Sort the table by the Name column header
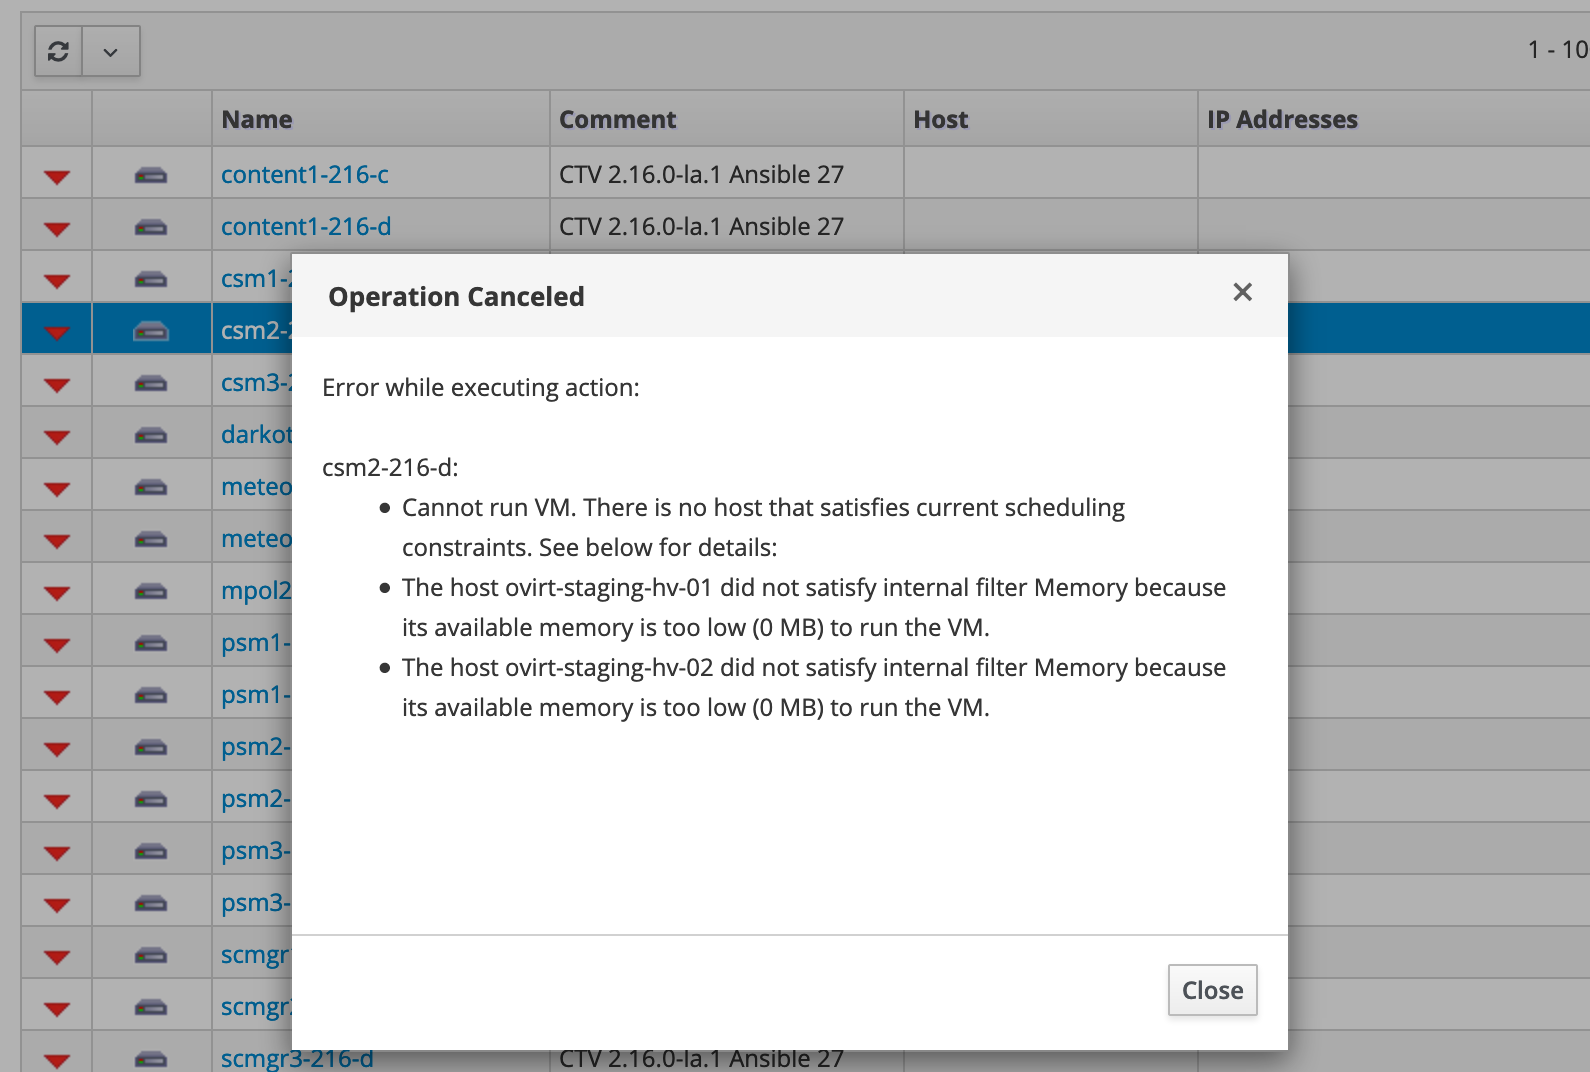 coord(257,120)
